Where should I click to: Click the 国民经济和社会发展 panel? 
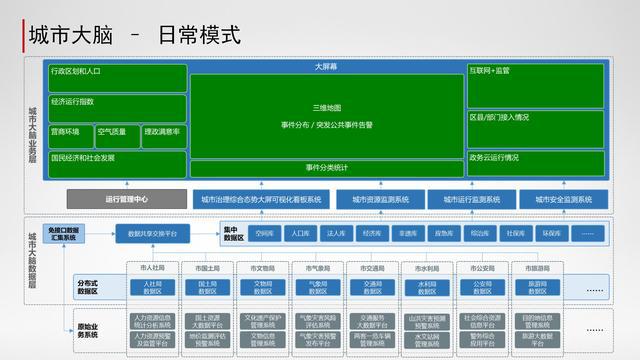(118, 164)
